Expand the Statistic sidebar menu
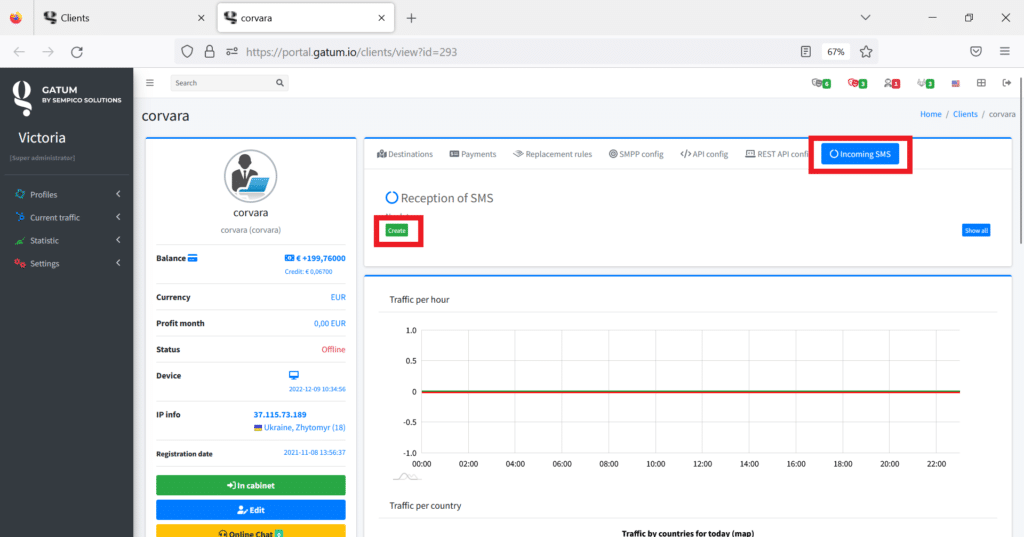 [67, 240]
